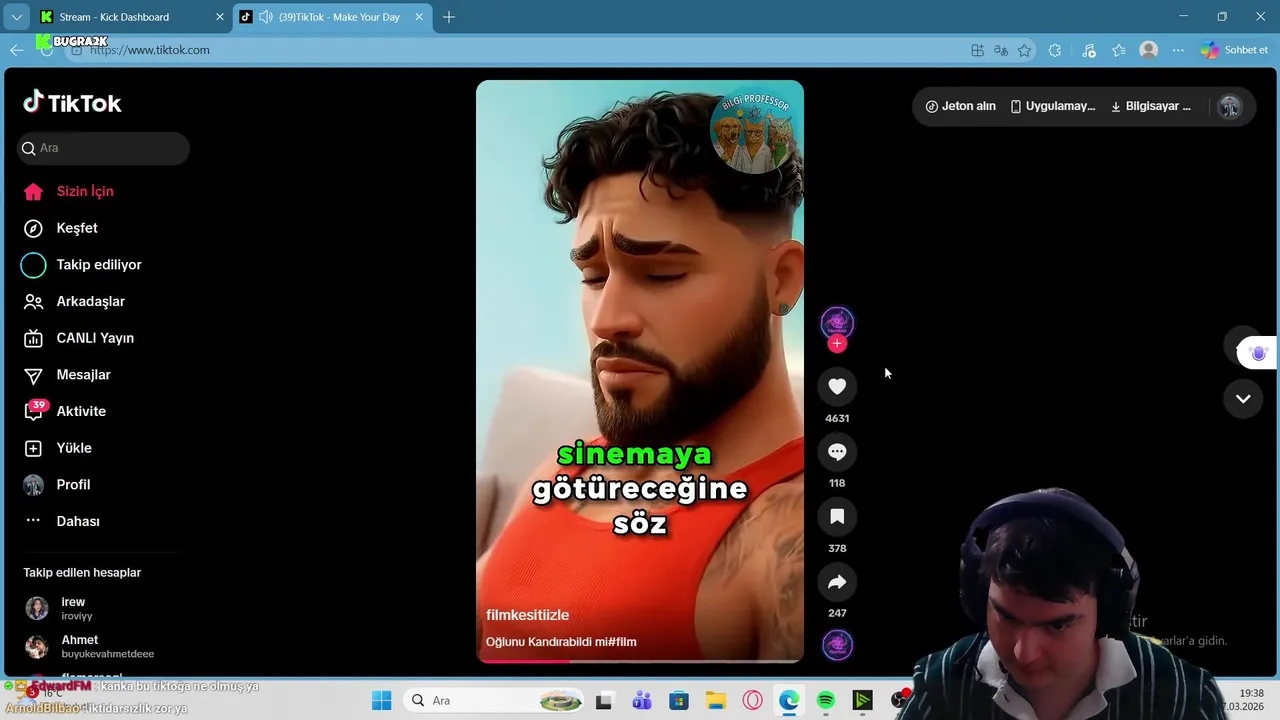Open Opera browser from taskbar
Screen dimensions: 1280x720
pyautogui.click(x=752, y=700)
